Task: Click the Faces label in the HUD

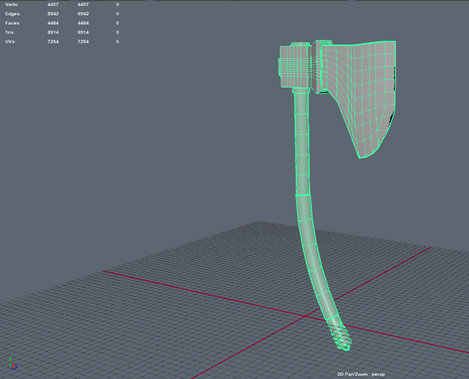Action: click(13, 23)
